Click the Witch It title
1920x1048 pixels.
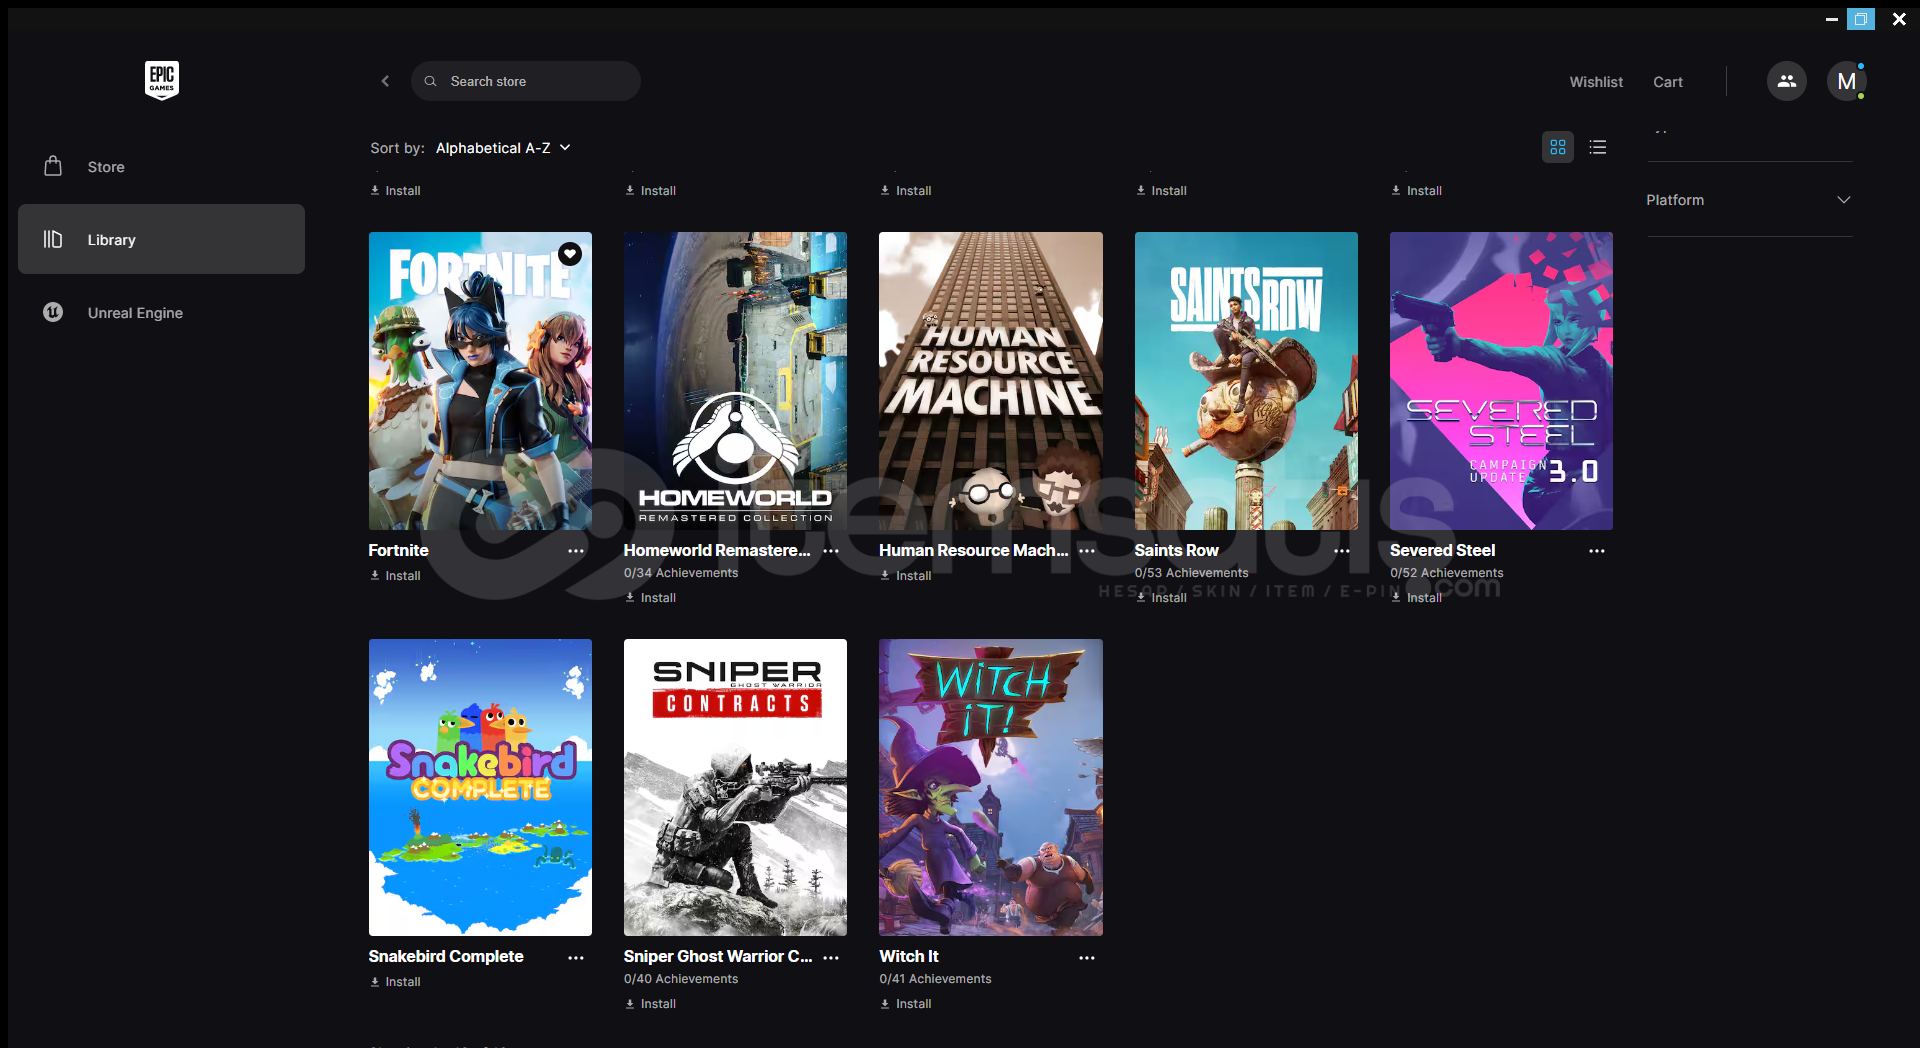[x=909, y=956]
